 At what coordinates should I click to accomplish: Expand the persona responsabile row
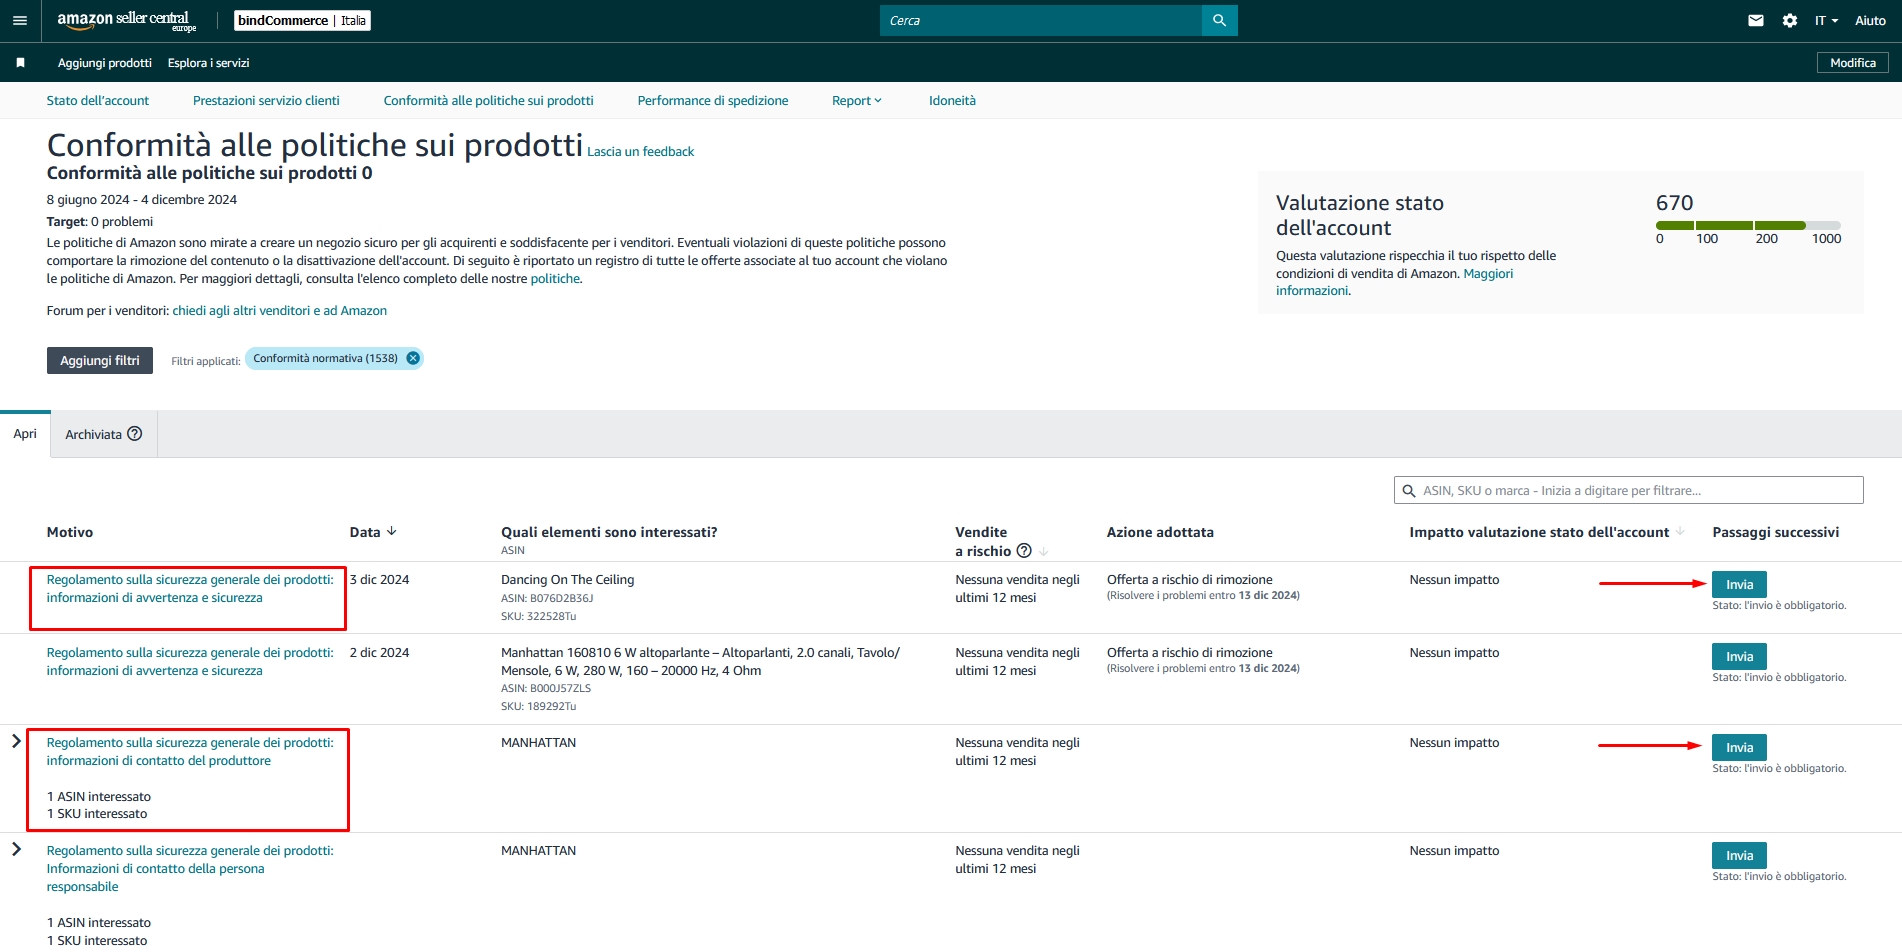click(16, 850)
